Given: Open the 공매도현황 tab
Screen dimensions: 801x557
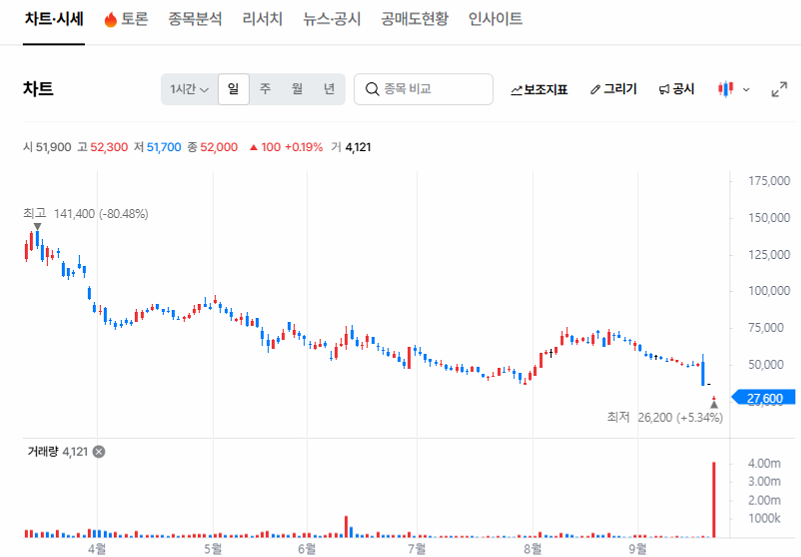Looking at the screenshot, I should [x=414, y=19].
